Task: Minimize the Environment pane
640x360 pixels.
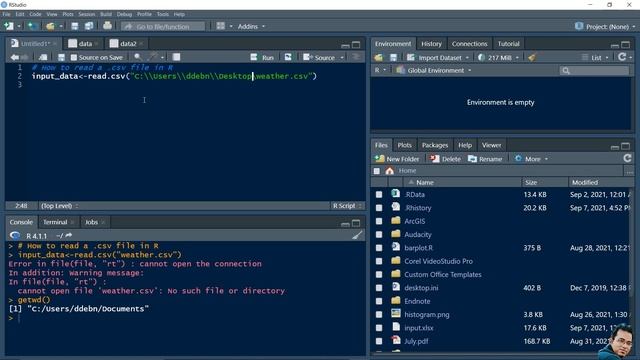Action: click(615, 45)
